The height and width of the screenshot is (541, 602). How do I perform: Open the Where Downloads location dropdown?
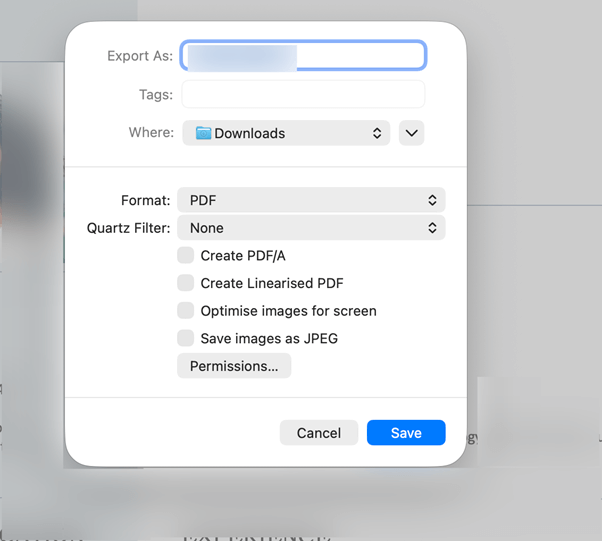pos(286,133)
